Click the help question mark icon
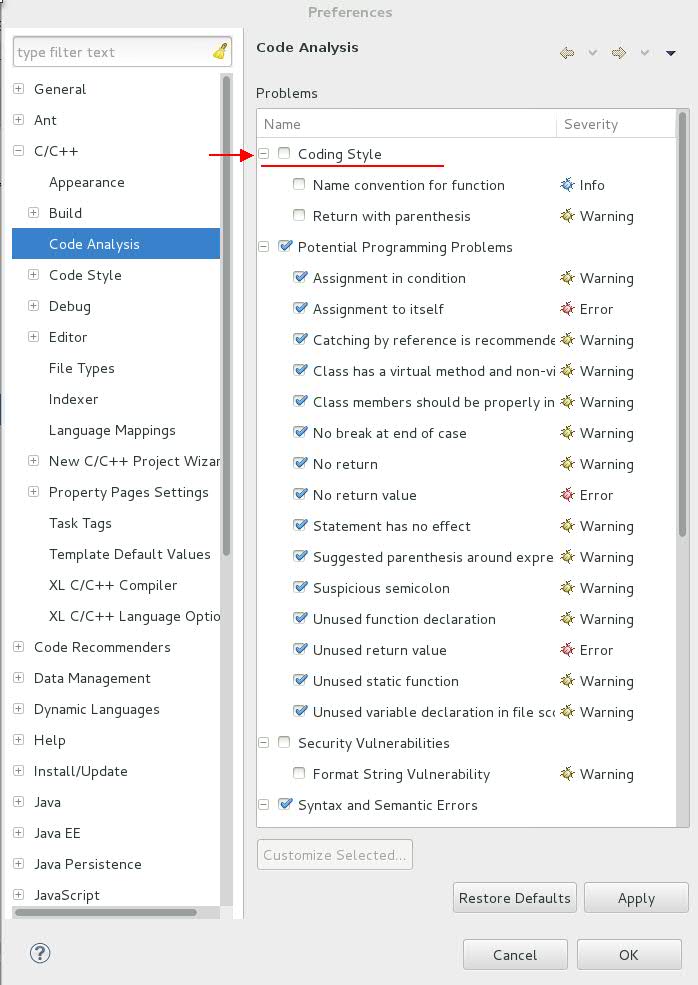Image resolution: width=698 pixels, height=985 pixels. tap(40, 953)
